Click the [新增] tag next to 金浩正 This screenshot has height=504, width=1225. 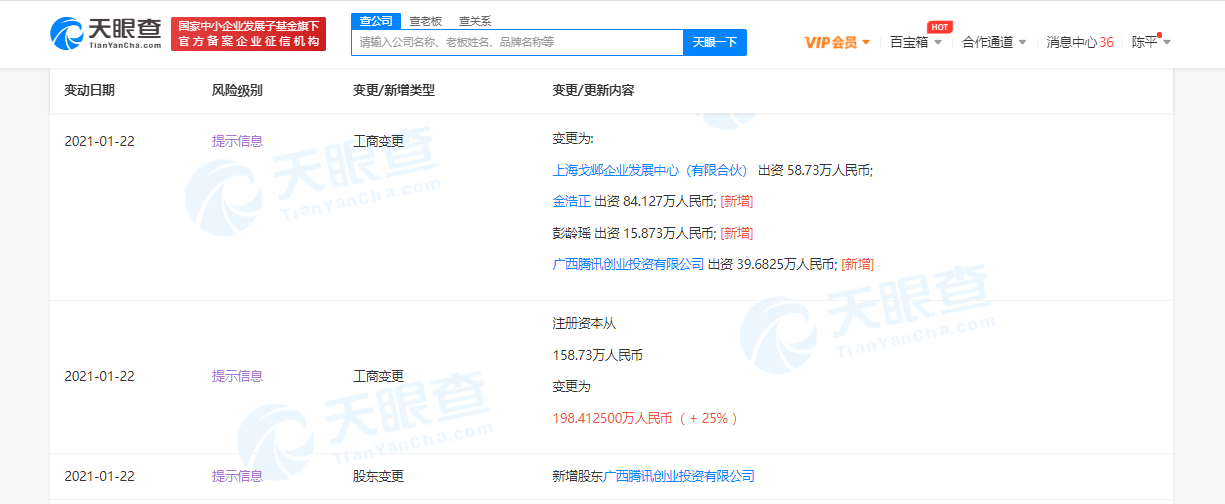[x=737, y=201]
